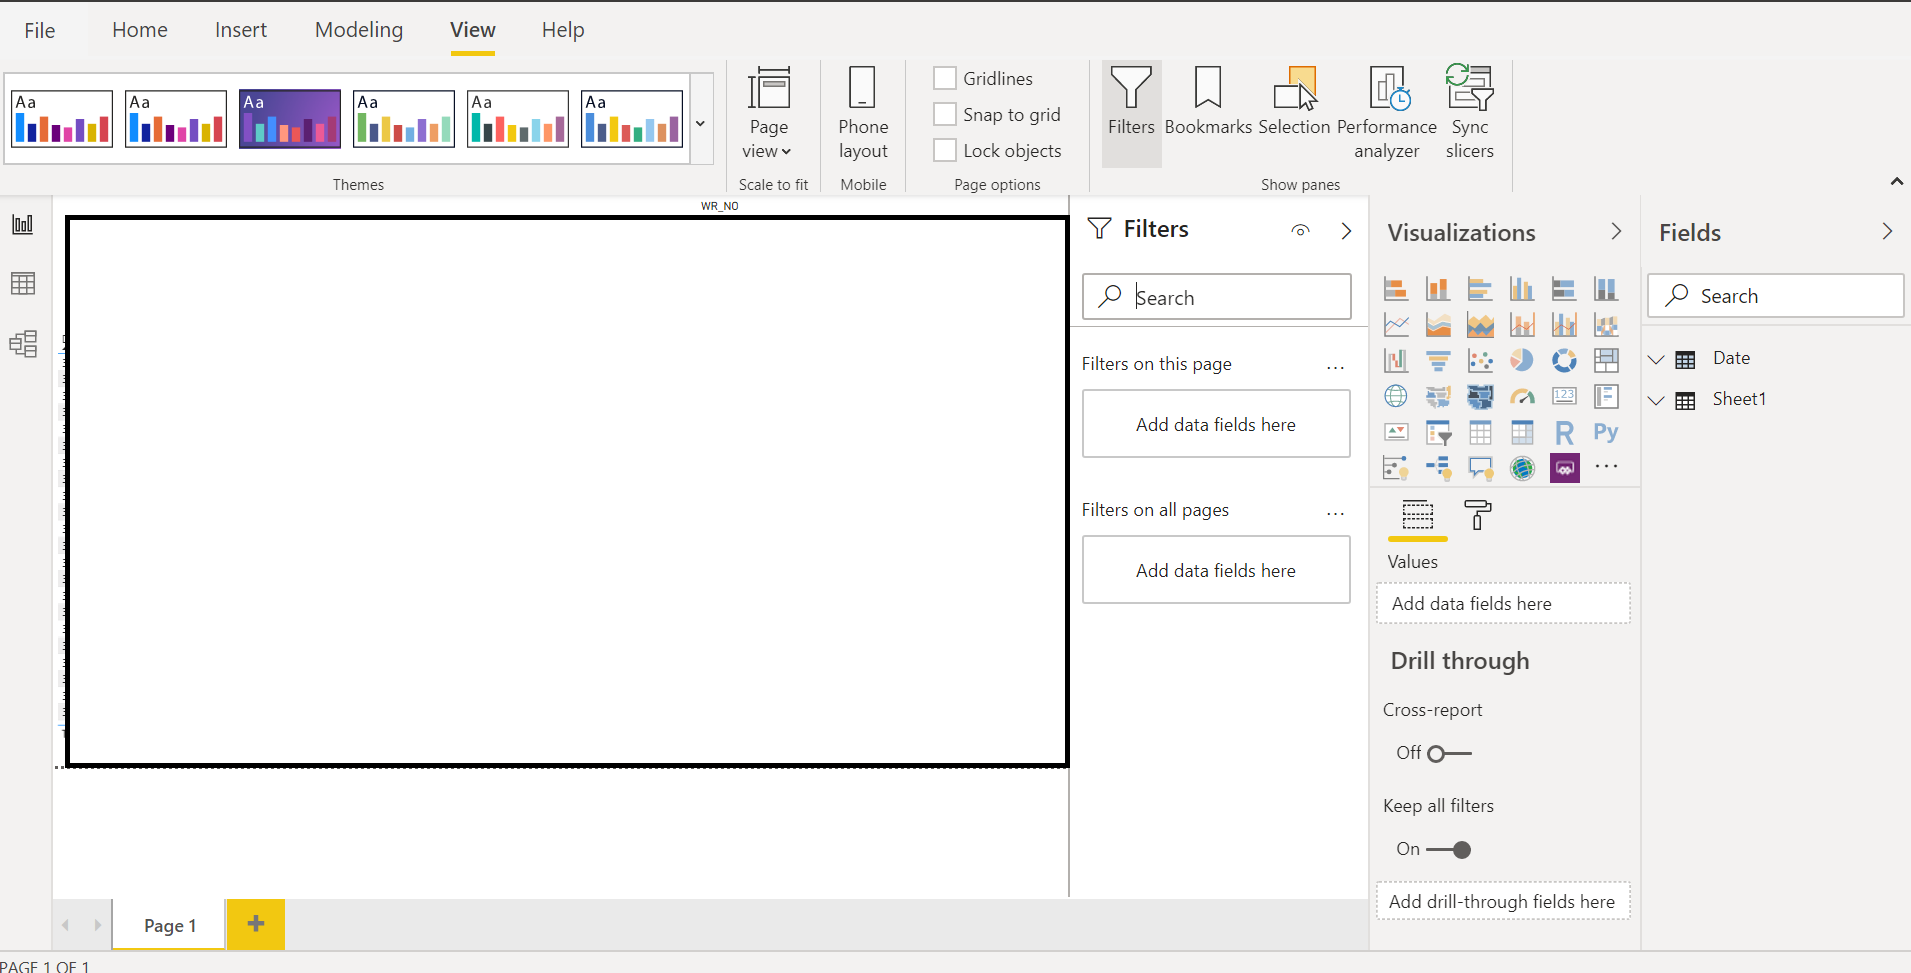This screenshot has width=1911, height=973.
Task: Toggle the Filters pane button in ribbon
Action: [x=1131, y=113]
